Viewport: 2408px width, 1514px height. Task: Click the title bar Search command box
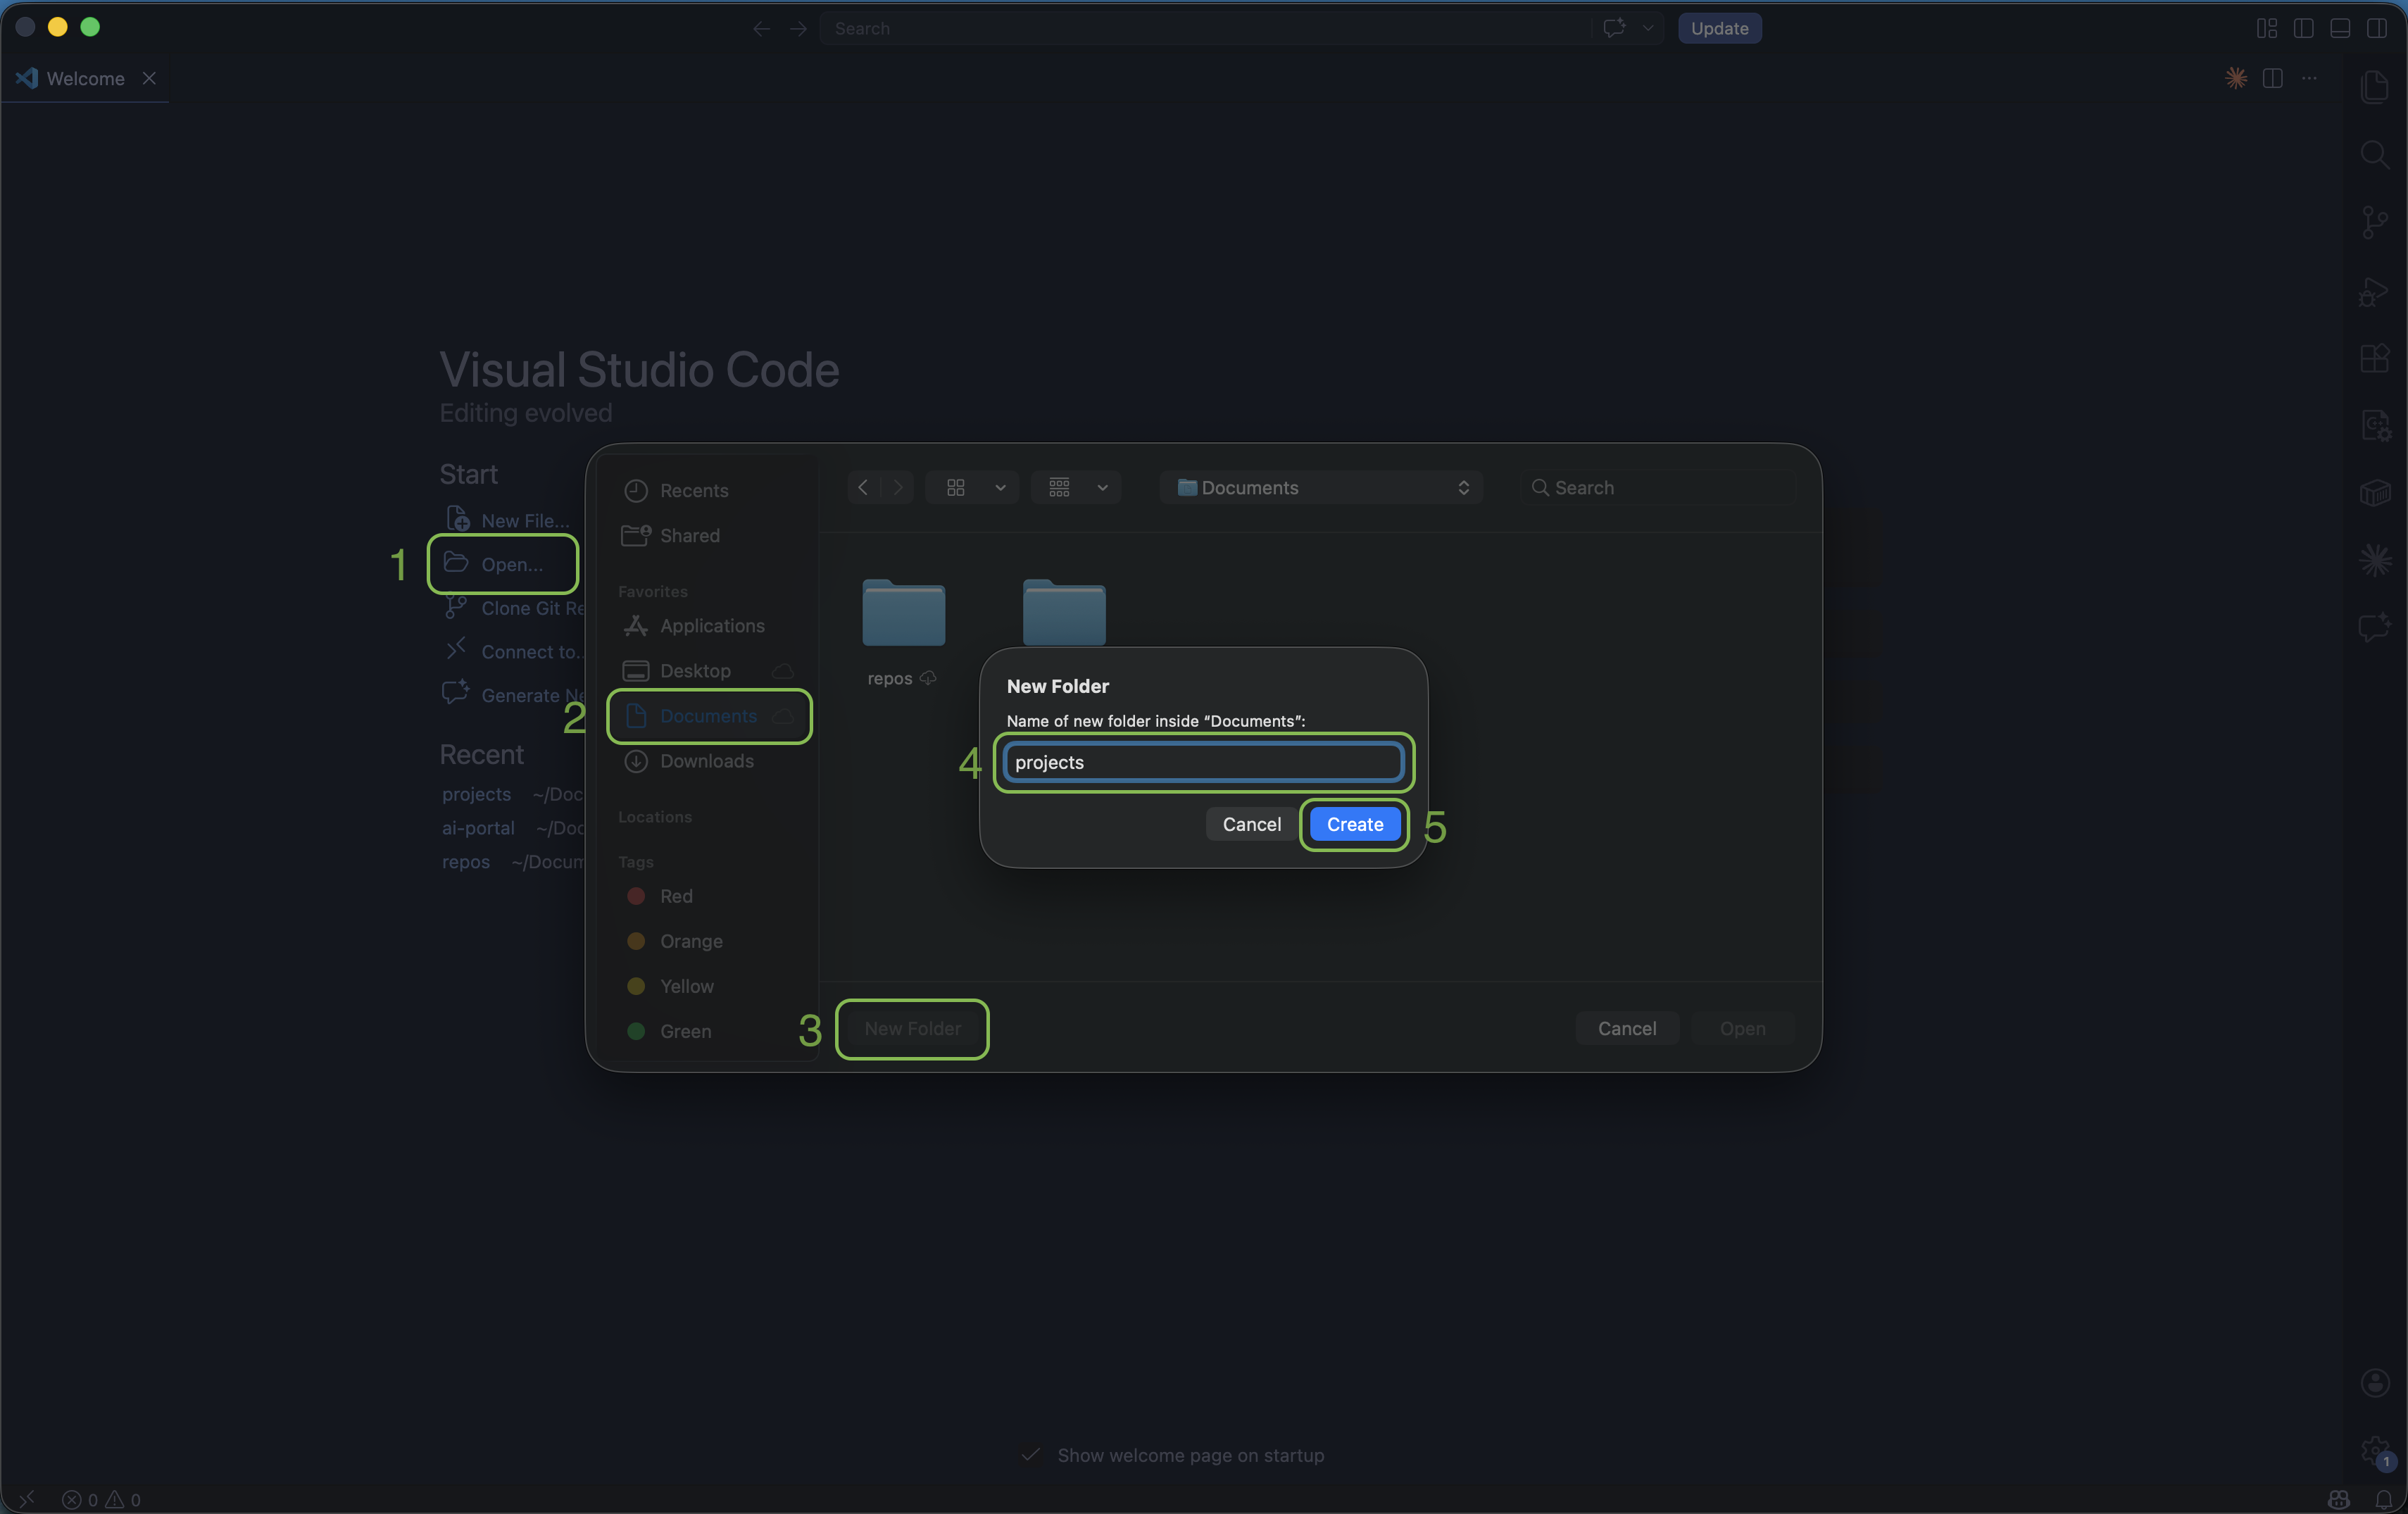pos(1205,28)
